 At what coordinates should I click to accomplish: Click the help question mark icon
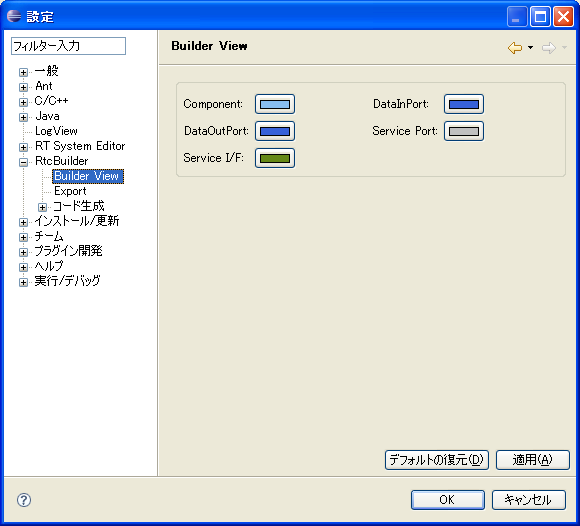24,500
